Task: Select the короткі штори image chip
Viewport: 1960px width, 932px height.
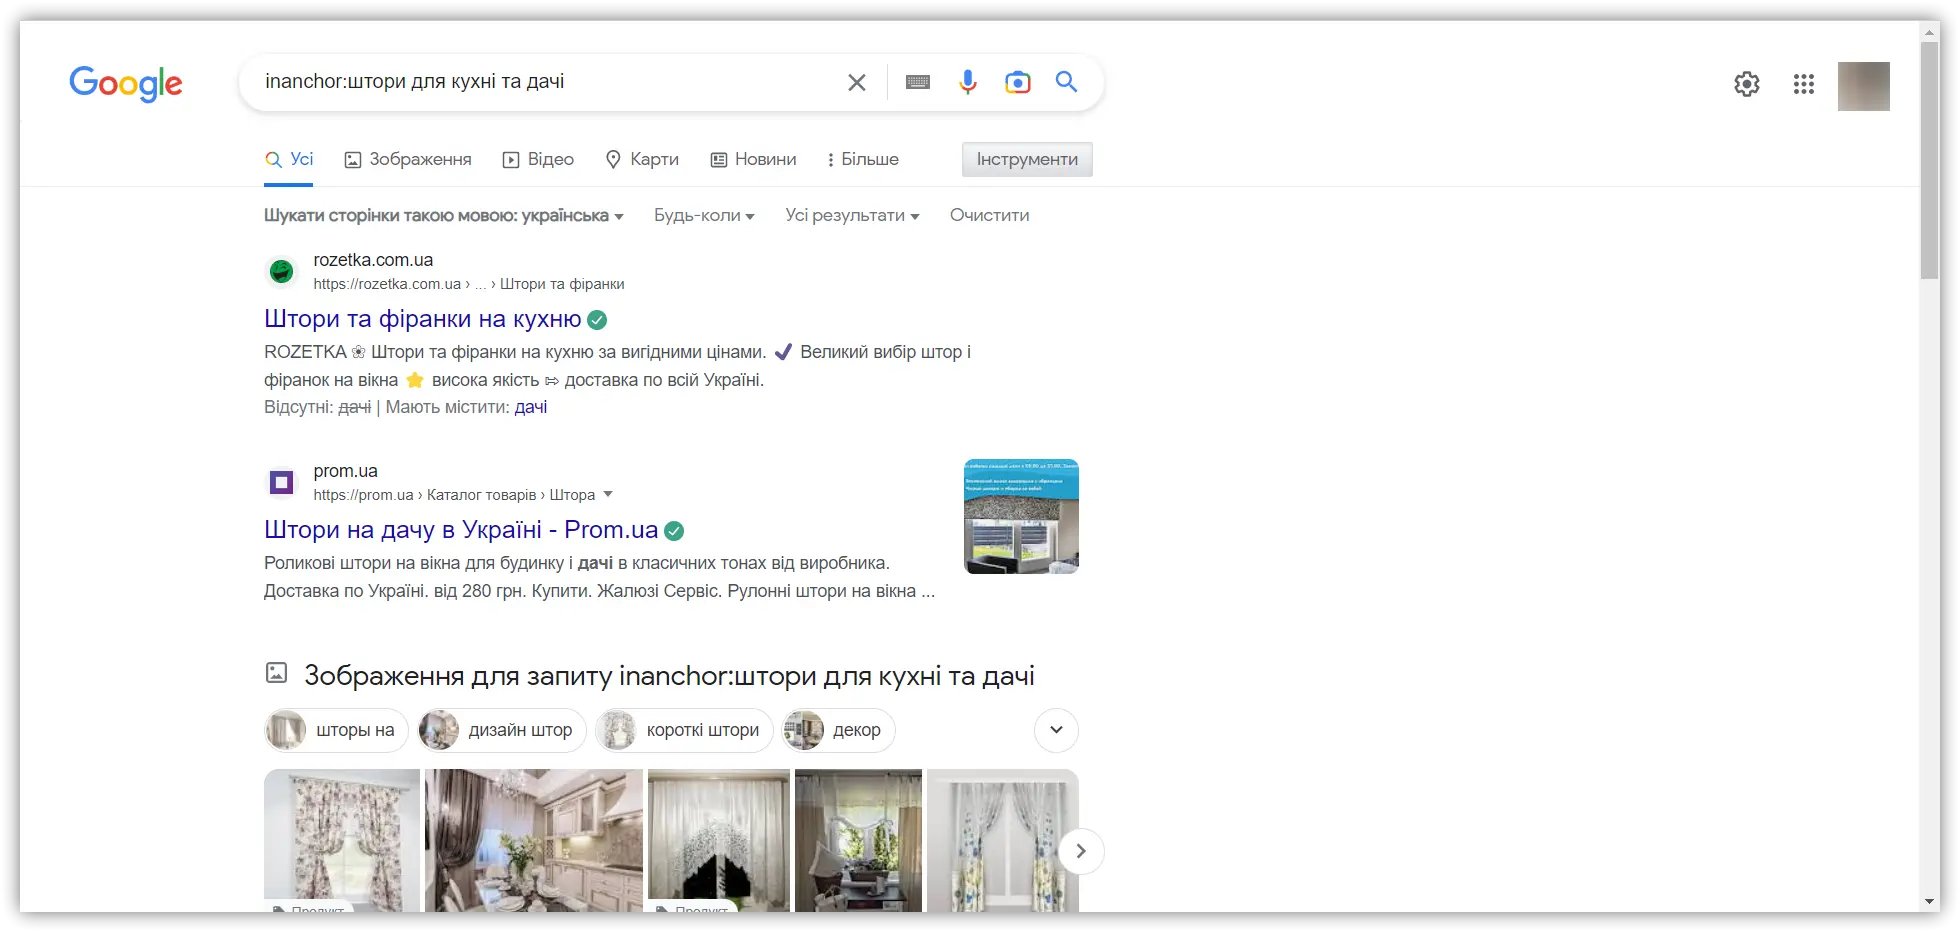Action: tap(684, 730)
